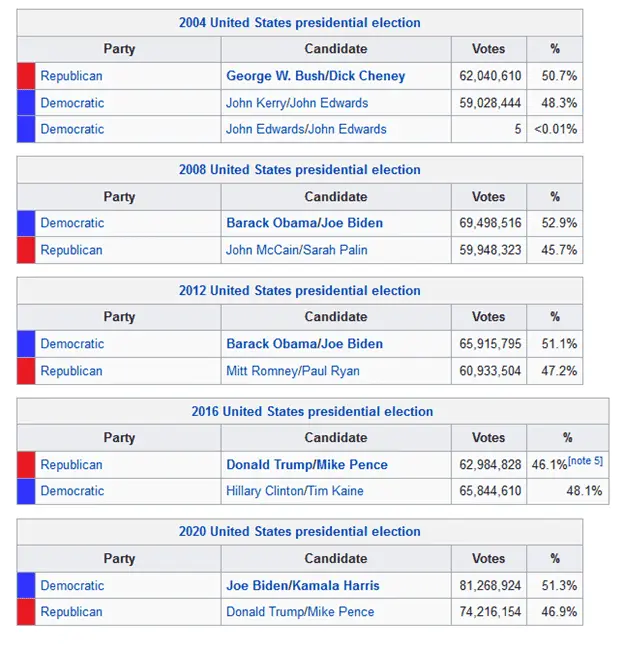Click the Republican party link in the 2012 table
624x651 pixels.
coord(71,371)
